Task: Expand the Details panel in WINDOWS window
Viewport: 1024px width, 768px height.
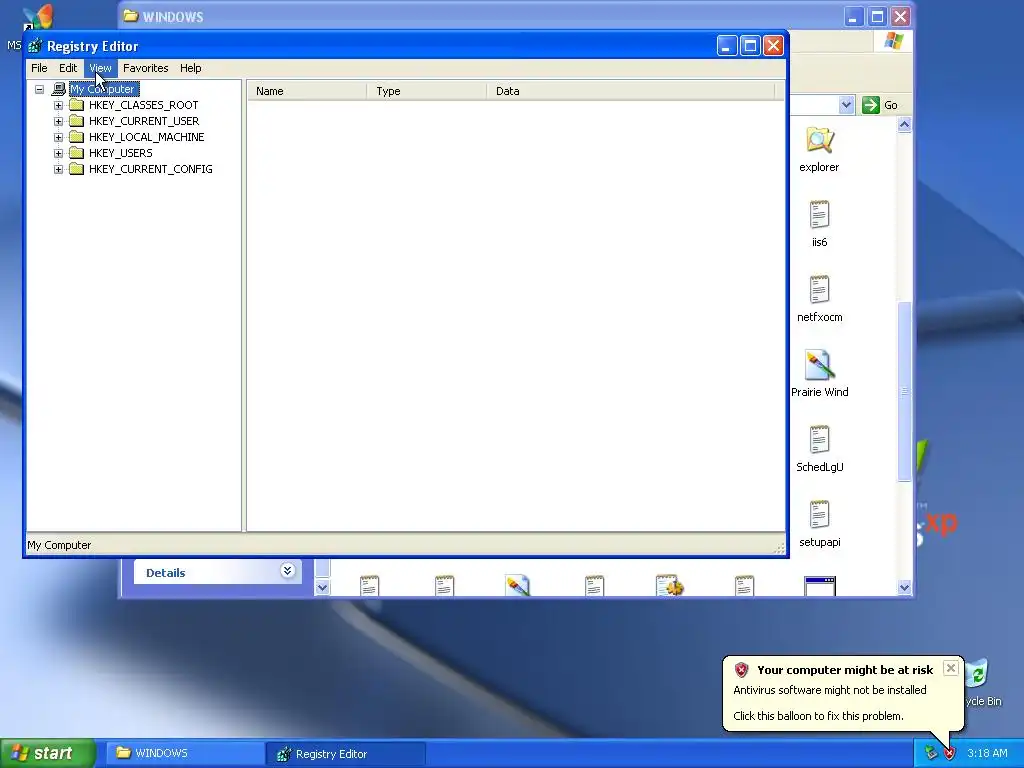Action: point(287,571)
